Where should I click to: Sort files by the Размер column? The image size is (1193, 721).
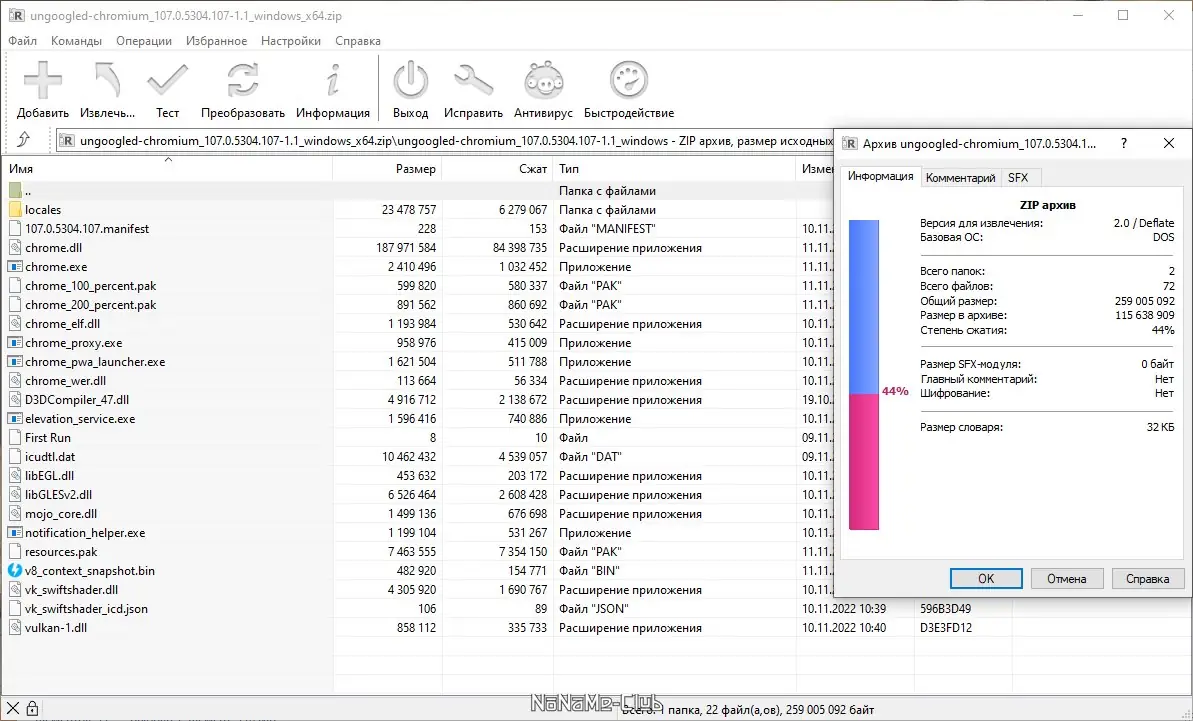pos(416,169)
